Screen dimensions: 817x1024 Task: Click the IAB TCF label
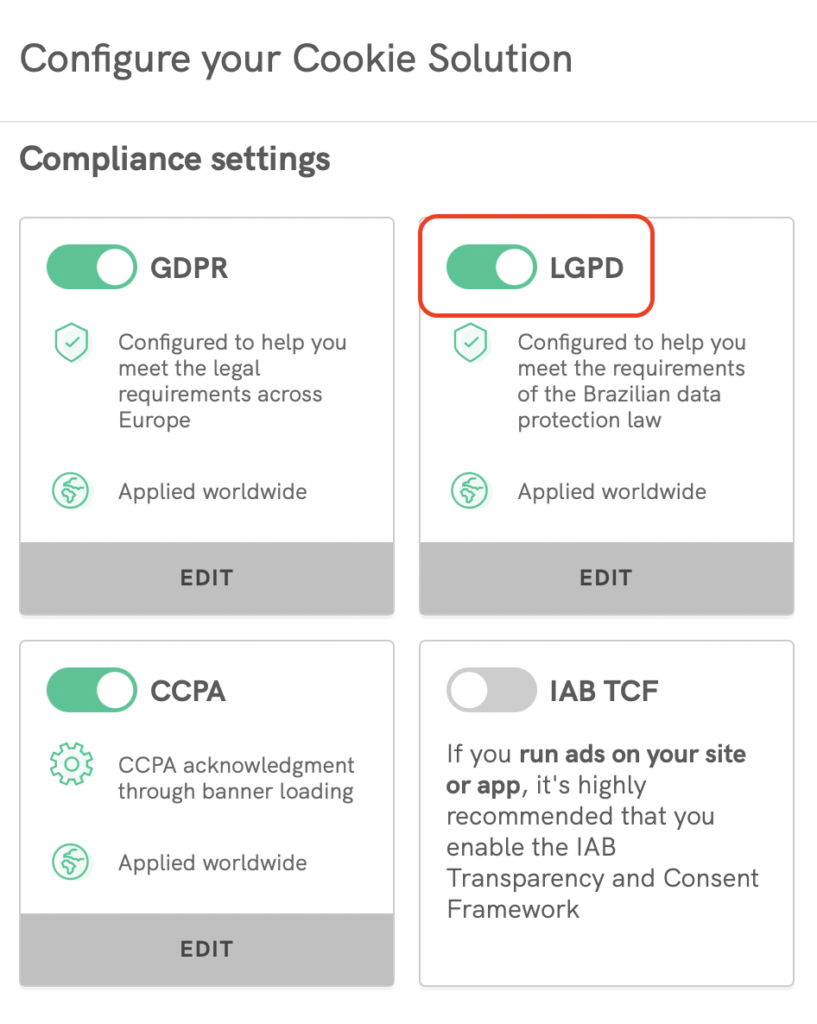coord(604,692)
